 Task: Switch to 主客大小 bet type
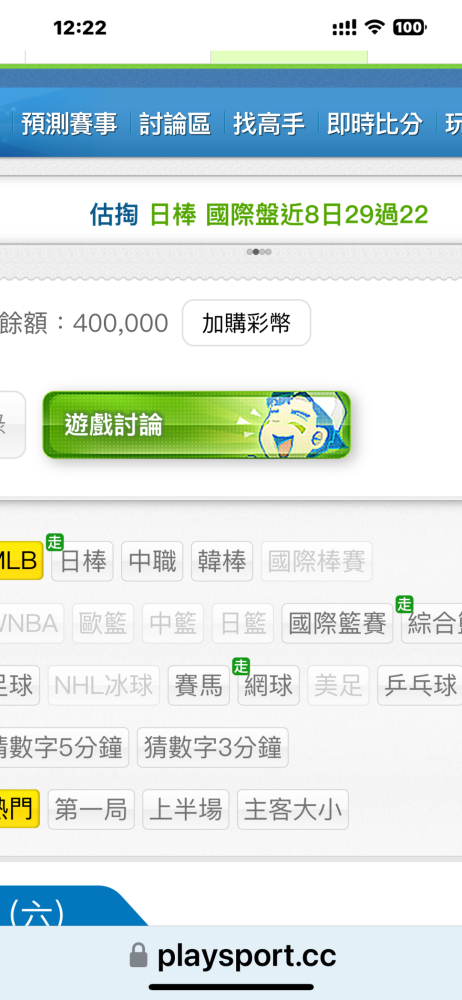pyautogui.click(x=293, y=810)
